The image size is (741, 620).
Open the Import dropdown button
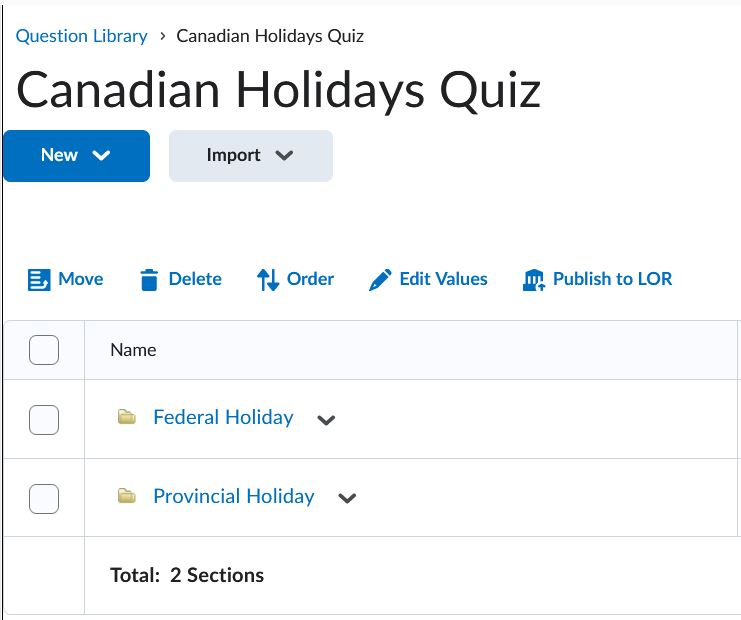coord(250,155)
